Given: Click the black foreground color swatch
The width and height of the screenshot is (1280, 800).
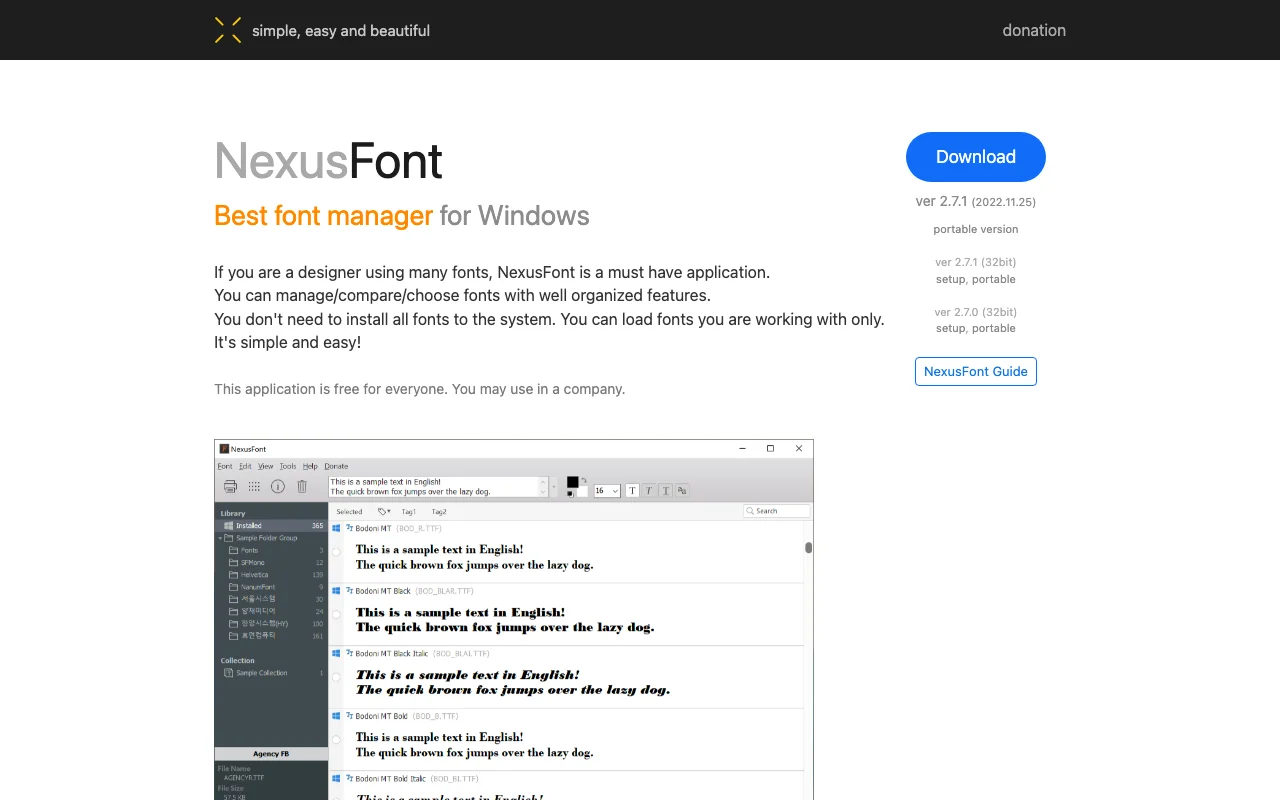Looking at the screenshot, I should pos(573,482).
